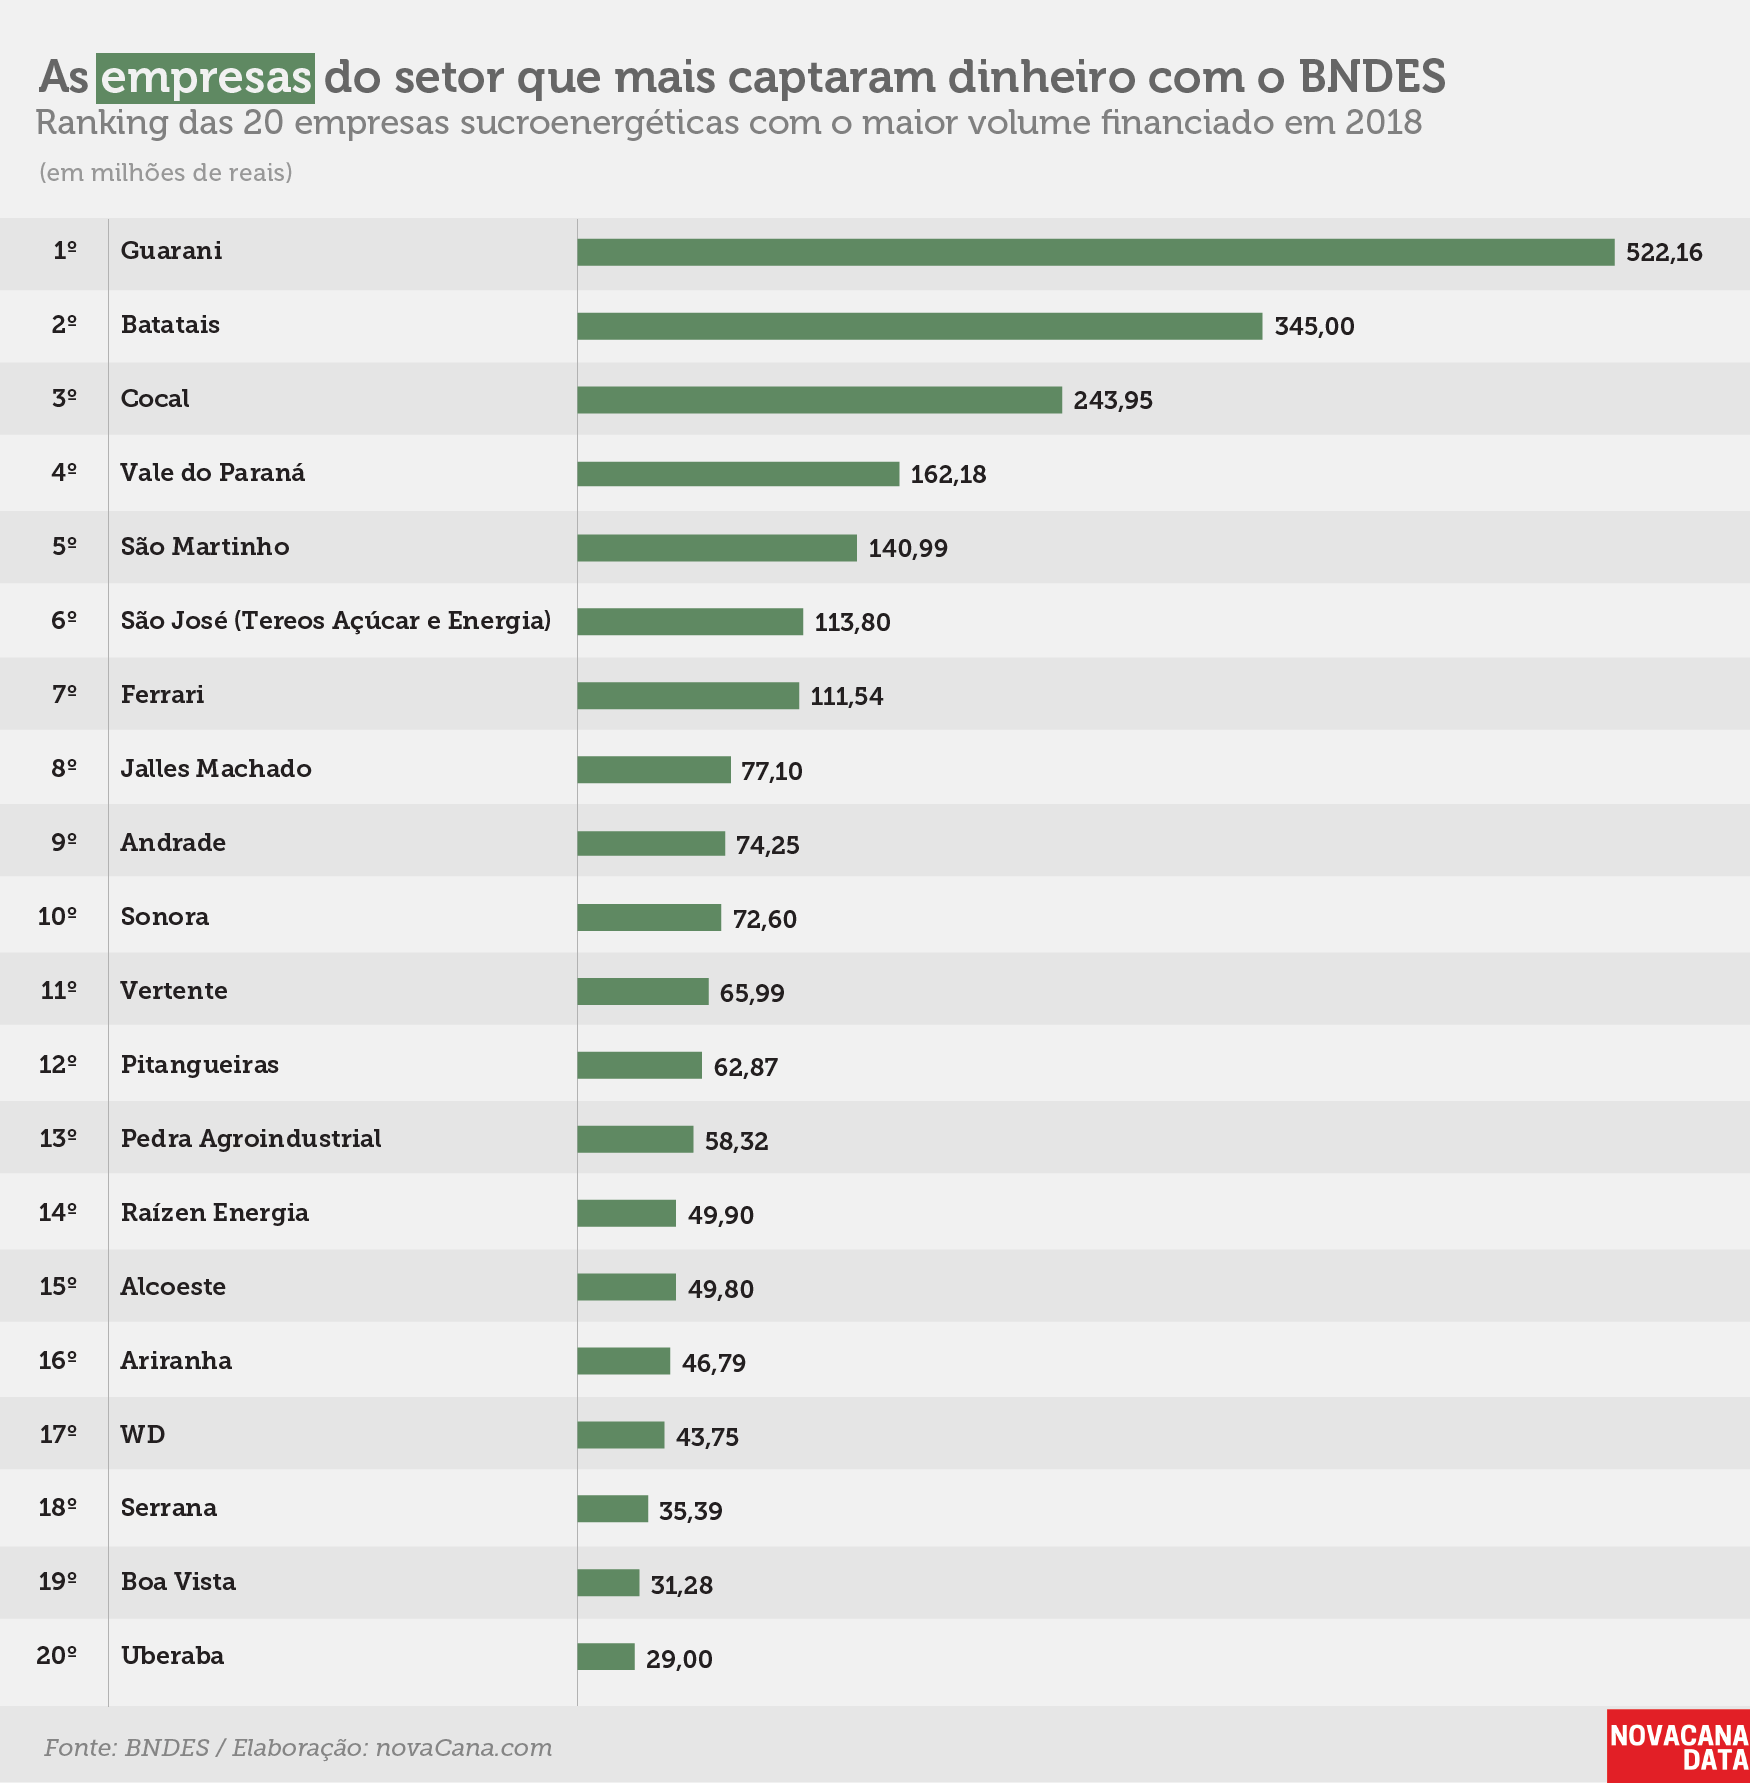Click the rank label "15º"
The width and height of the screenshot is (1750, 1783).
(x=58, y=1287)
